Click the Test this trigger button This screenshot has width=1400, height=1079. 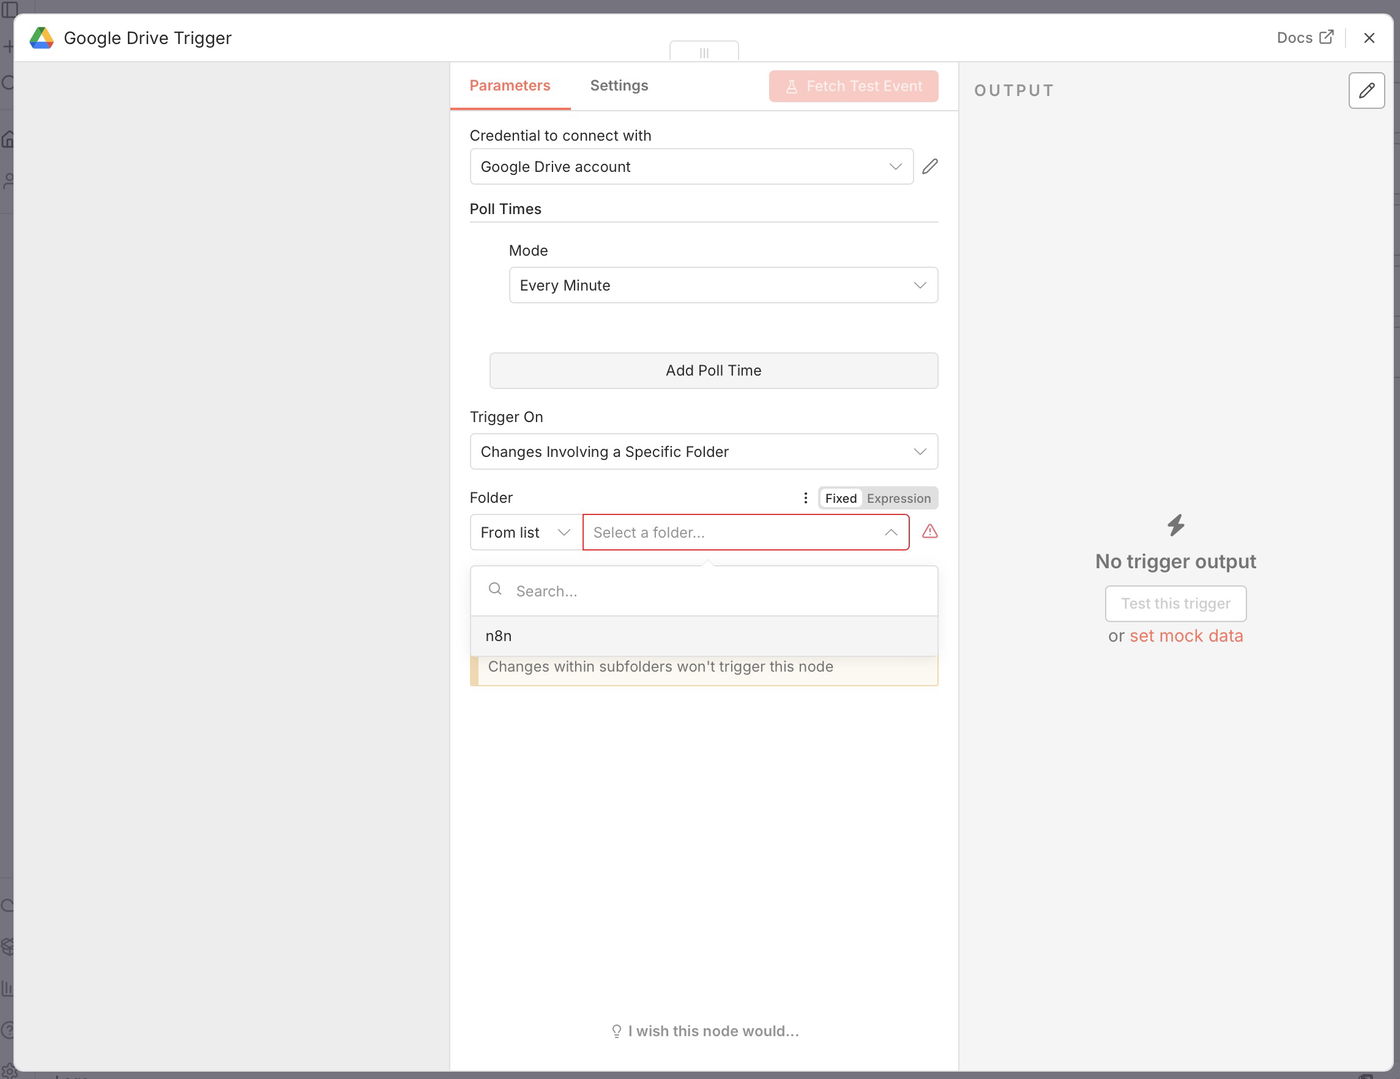1176,603
